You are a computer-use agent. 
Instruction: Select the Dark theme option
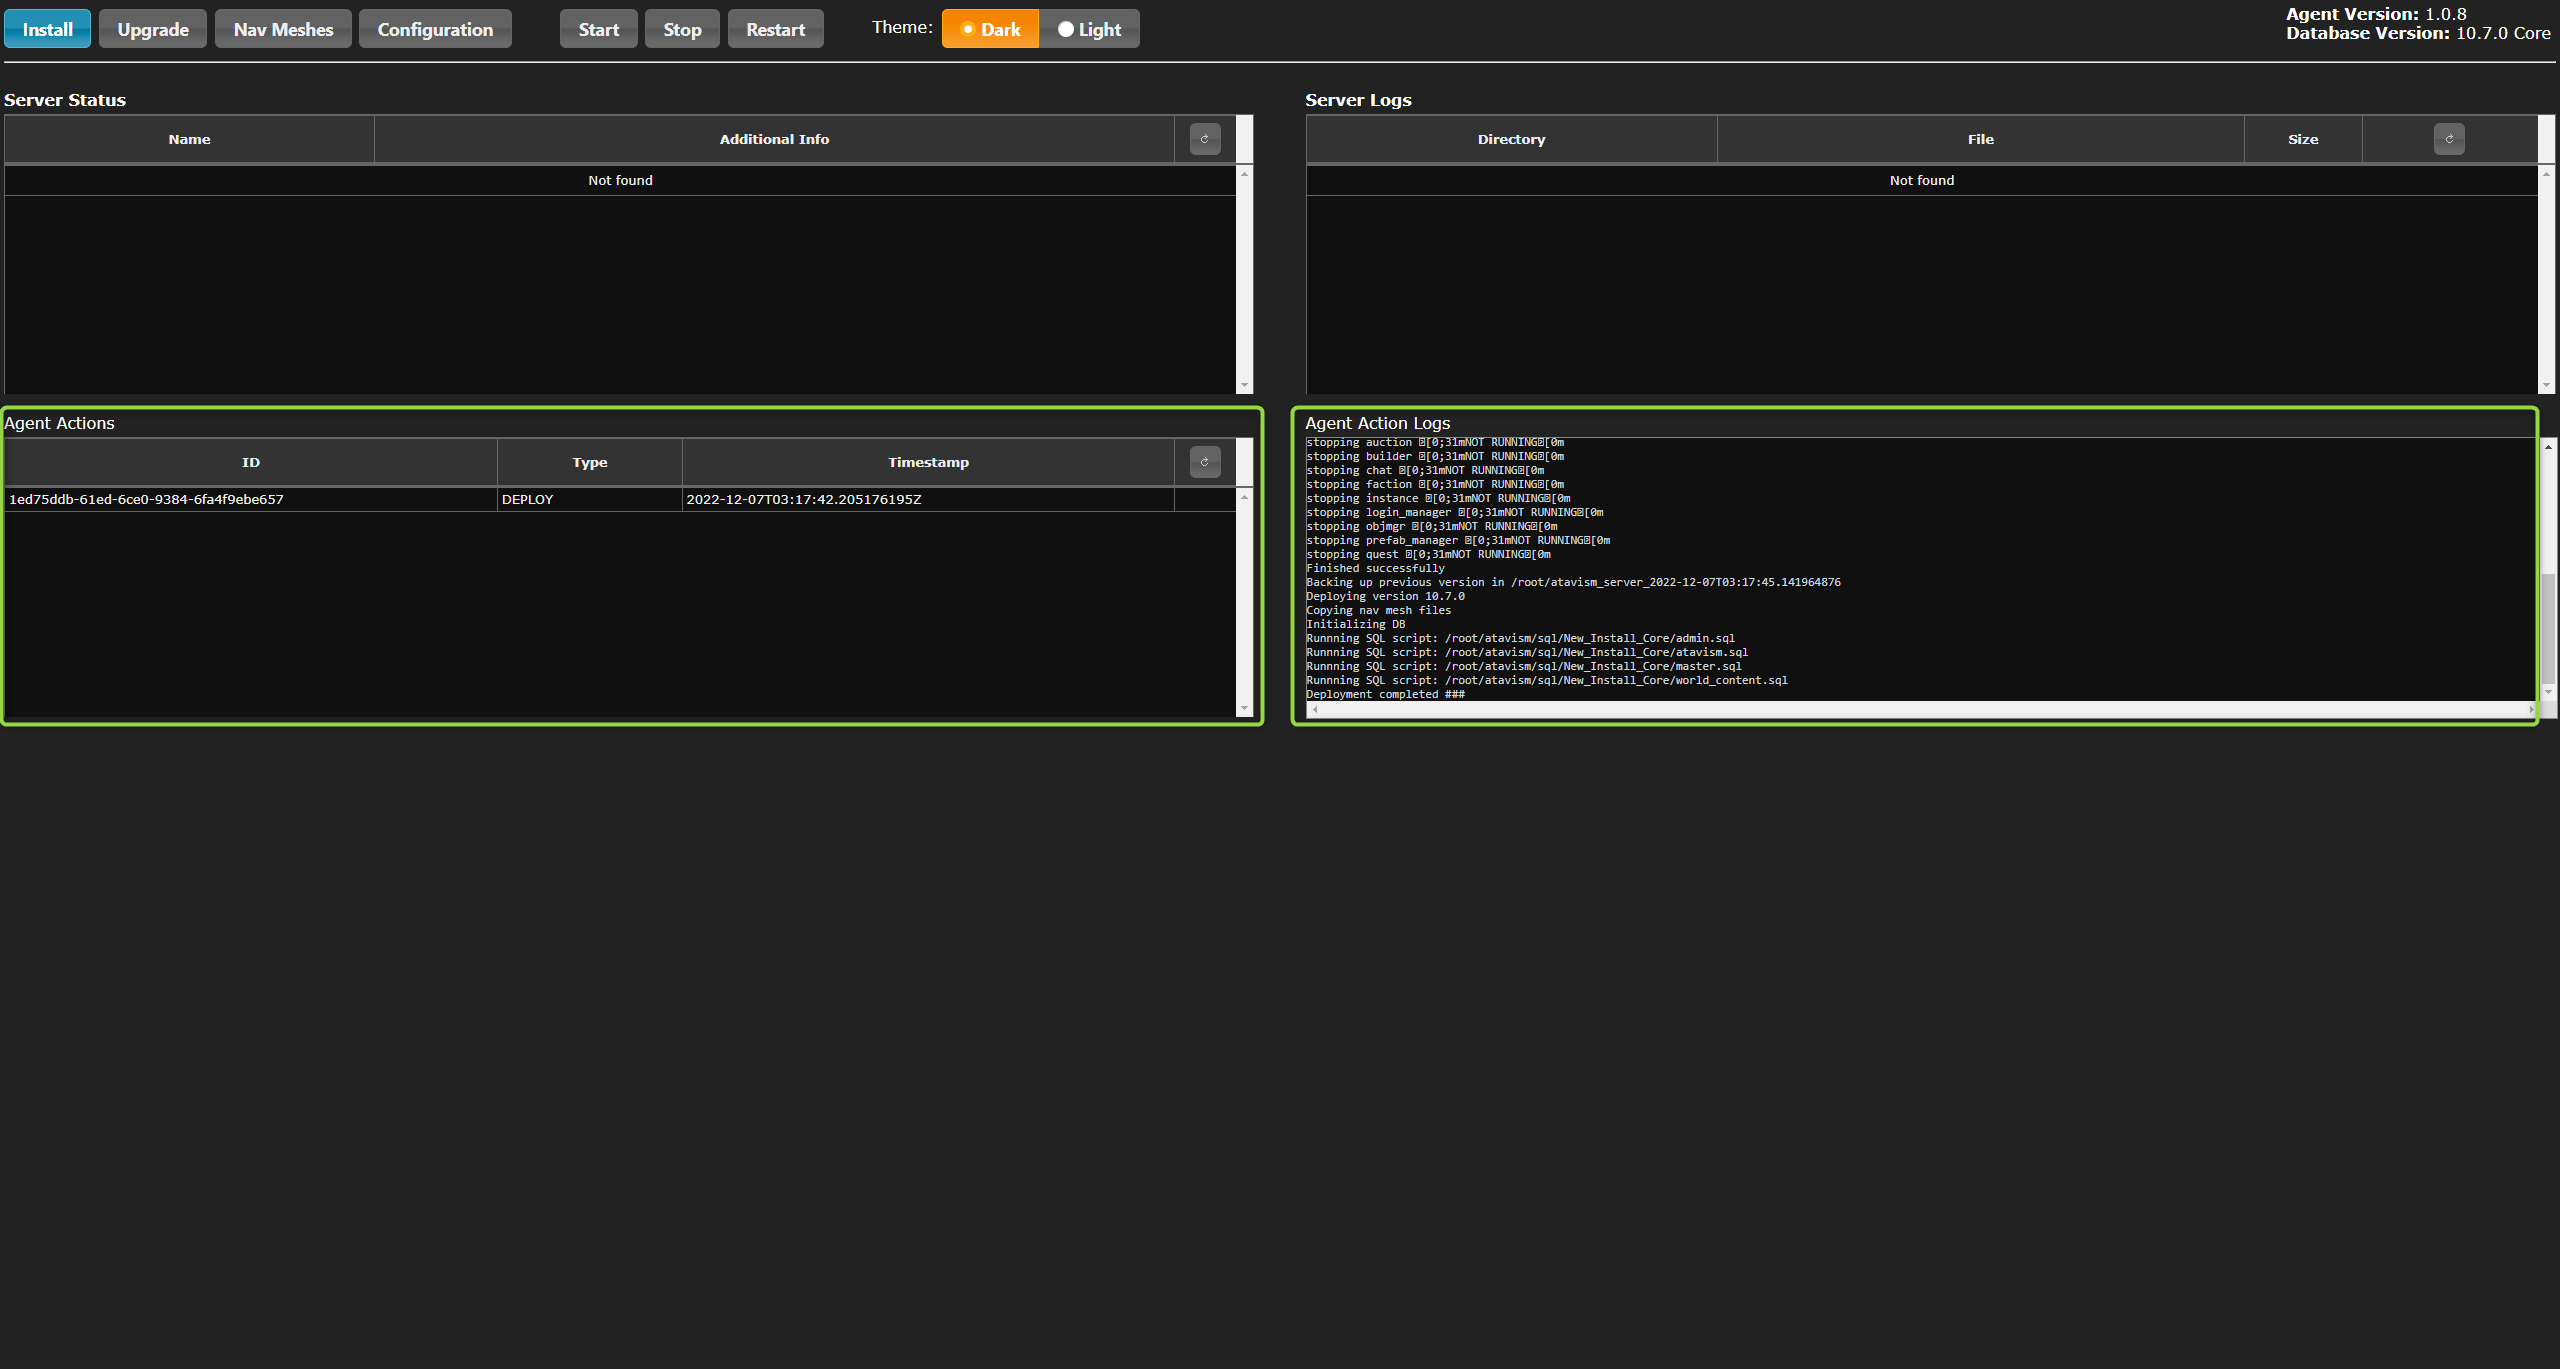tap(990, 29)
